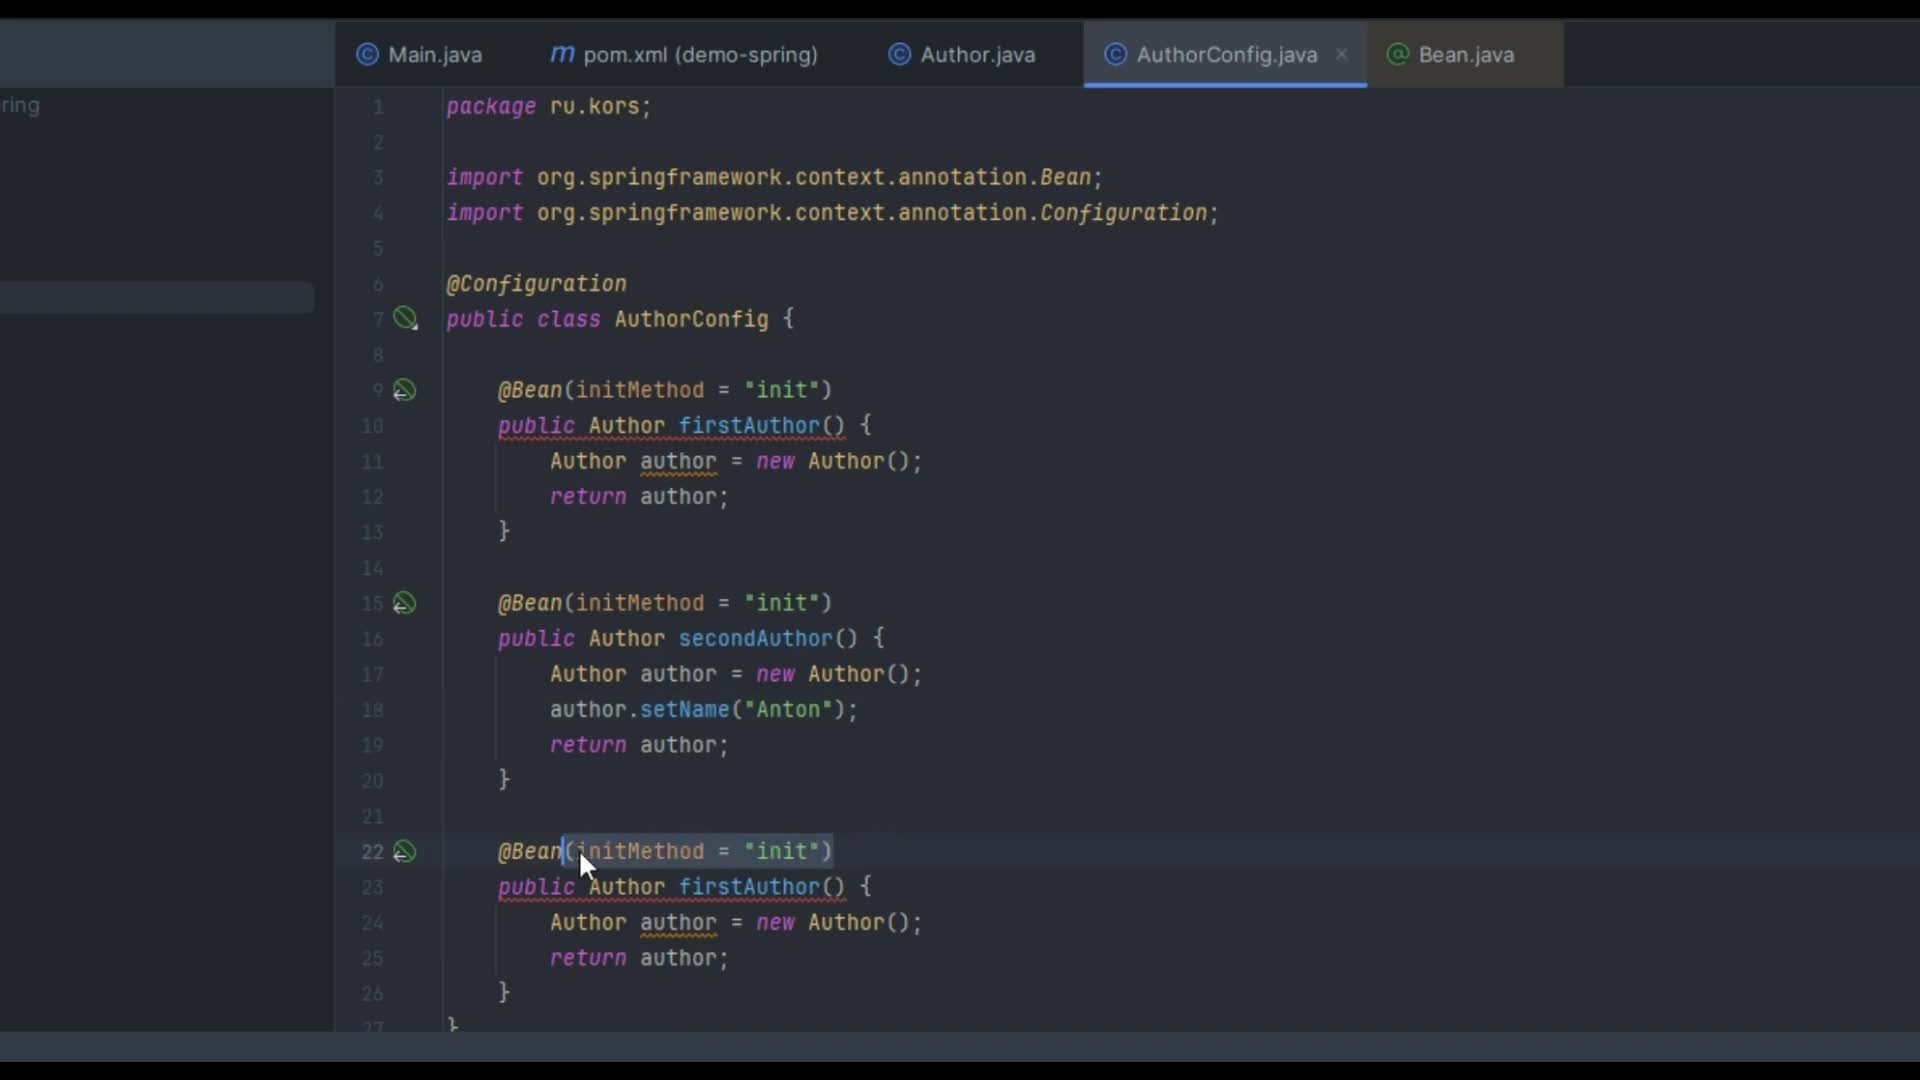The image size is (1920, 1080).
Task: Click the firstAuthor method name on line 10
Action: click(x=749, y=426)
